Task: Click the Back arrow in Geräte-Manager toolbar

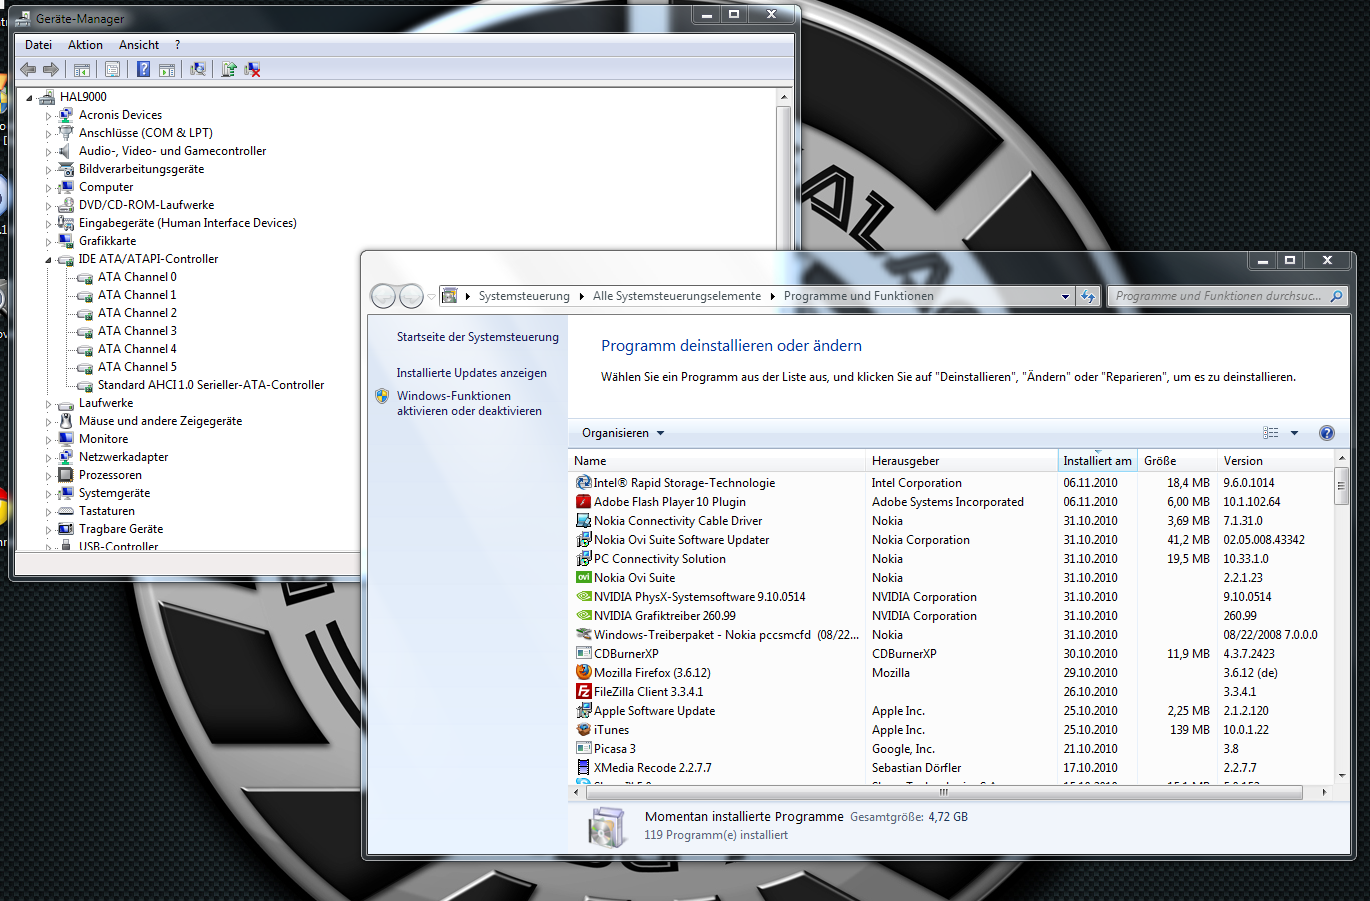Action: (28, 69)
